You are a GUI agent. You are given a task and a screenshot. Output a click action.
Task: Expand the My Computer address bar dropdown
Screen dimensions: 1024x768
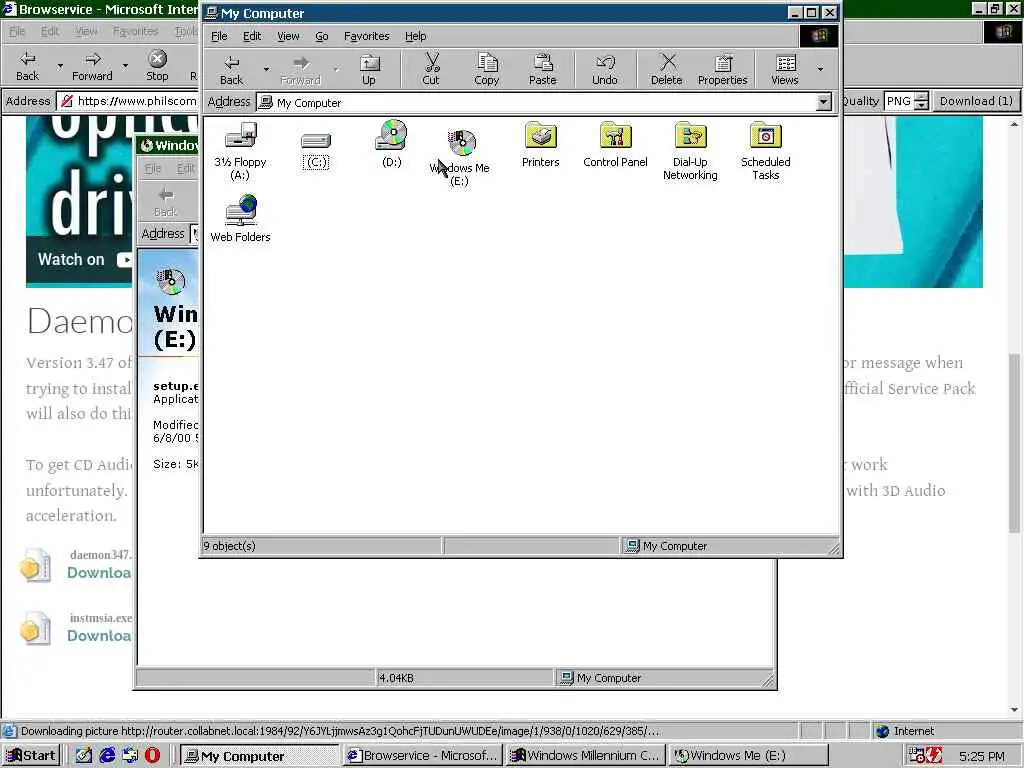pyautogui.click(x=824, y=102)
